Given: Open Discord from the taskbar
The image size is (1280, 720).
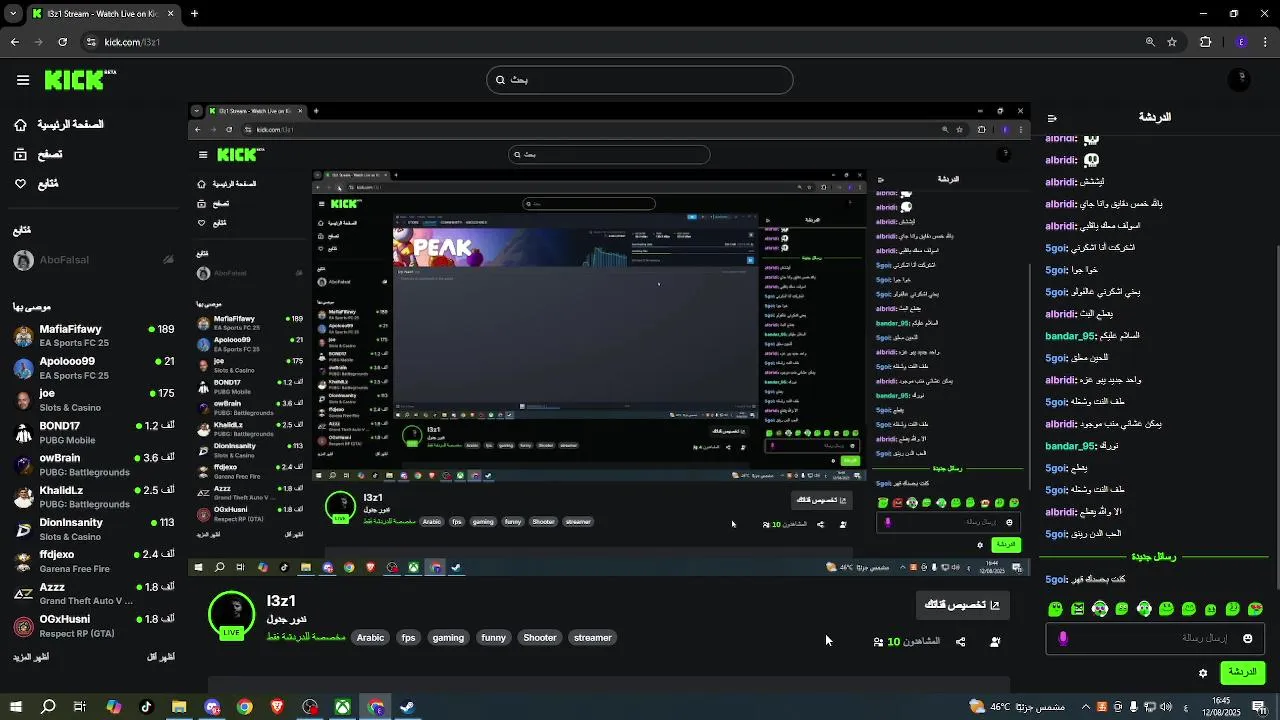Looking at the screenshot, I should (212, 707).
